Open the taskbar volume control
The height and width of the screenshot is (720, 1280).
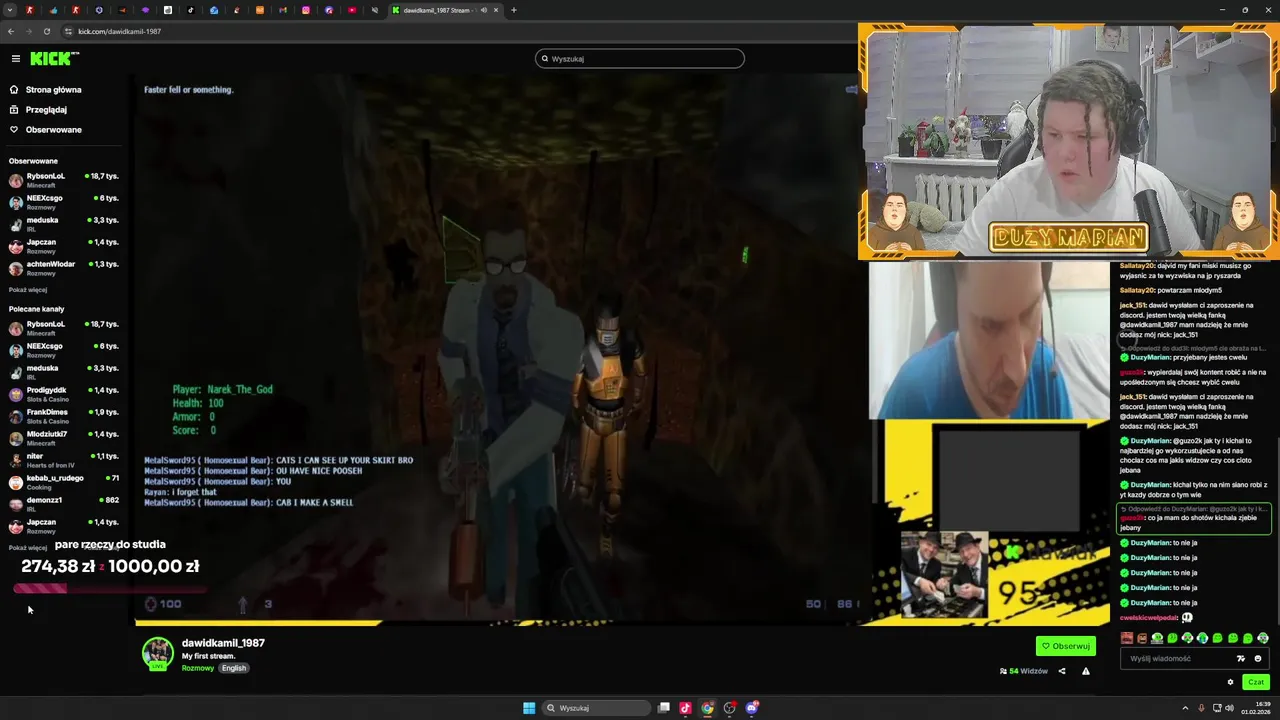point(1229,708)
